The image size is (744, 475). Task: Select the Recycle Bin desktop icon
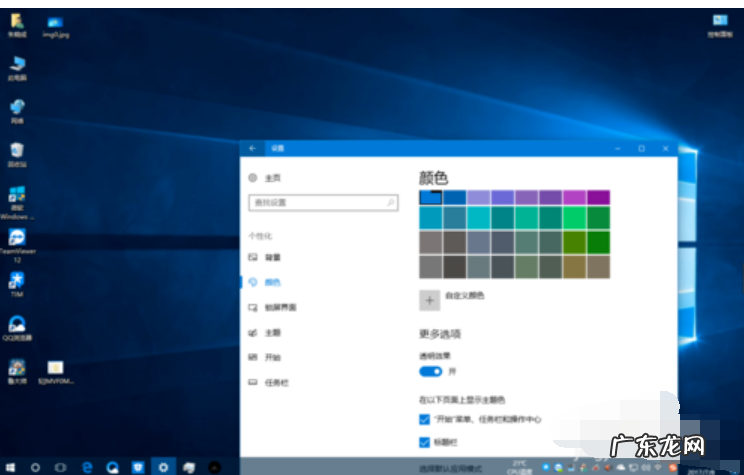17,155
